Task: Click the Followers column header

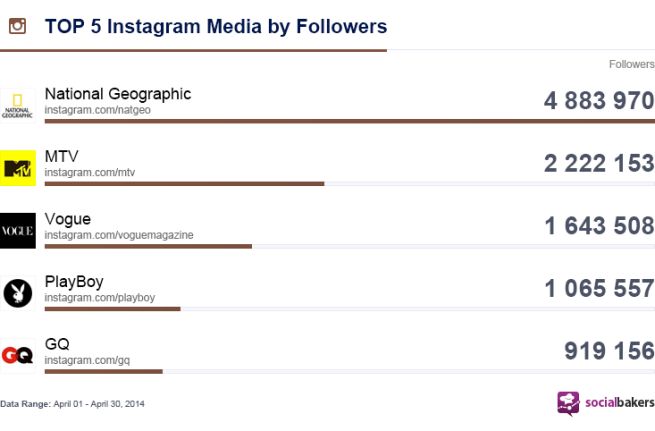Action: (x=631, y=65)
